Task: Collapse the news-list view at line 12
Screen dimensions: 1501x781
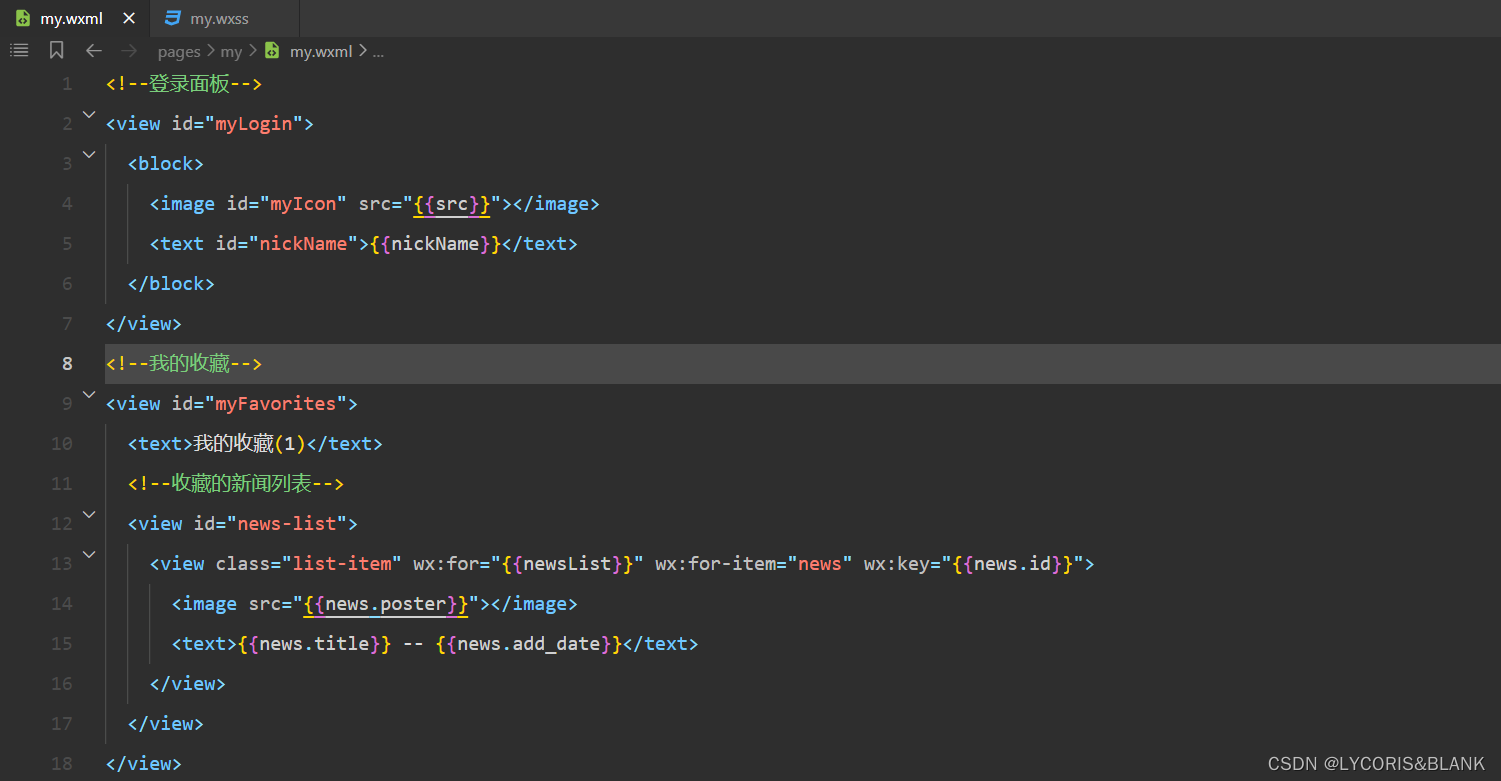Action: [x=89, y=514]
